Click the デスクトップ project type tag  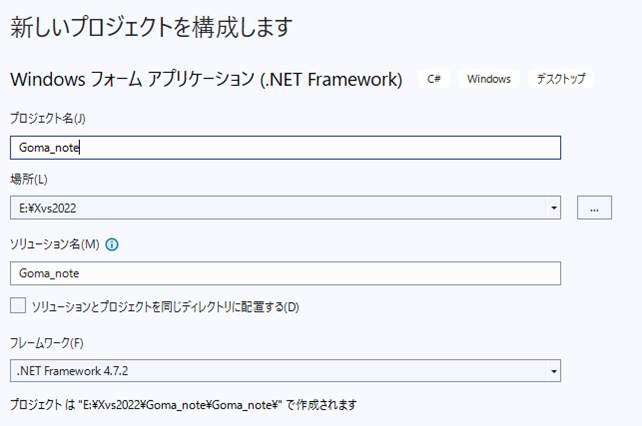point(560,79)
